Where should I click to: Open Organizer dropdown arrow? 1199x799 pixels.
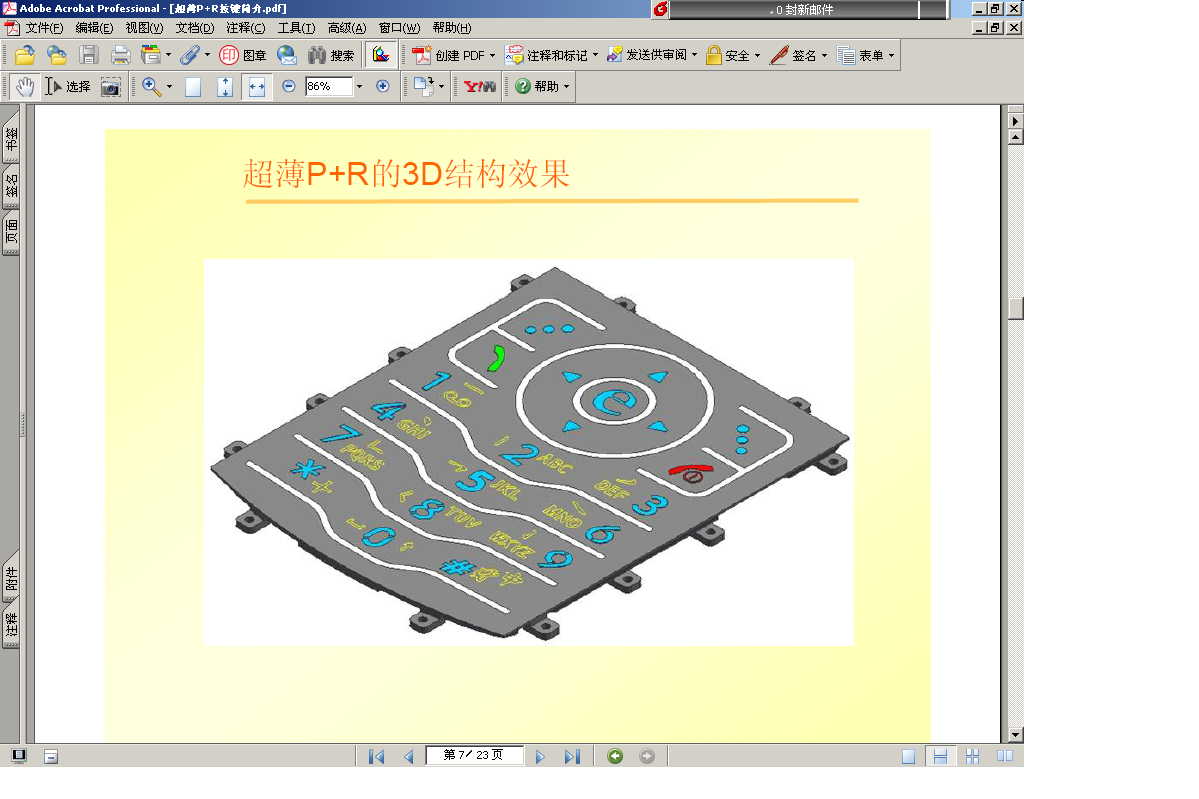pos(168,55)
